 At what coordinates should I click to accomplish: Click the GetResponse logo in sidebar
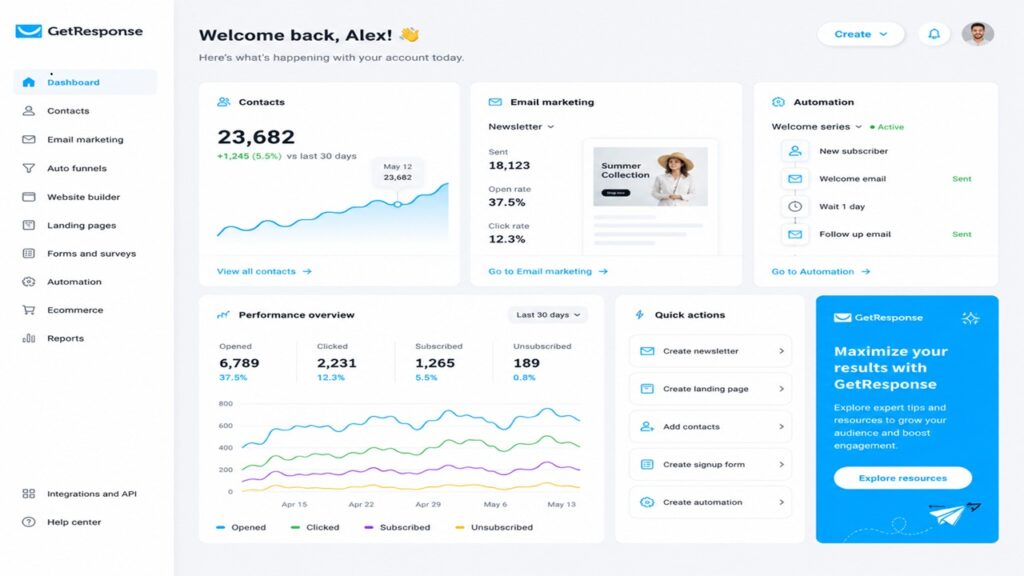point(79,31)
